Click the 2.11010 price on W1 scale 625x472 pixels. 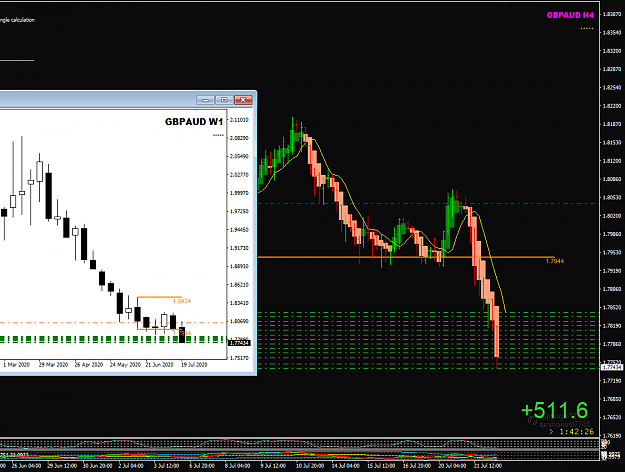[239, 120]
